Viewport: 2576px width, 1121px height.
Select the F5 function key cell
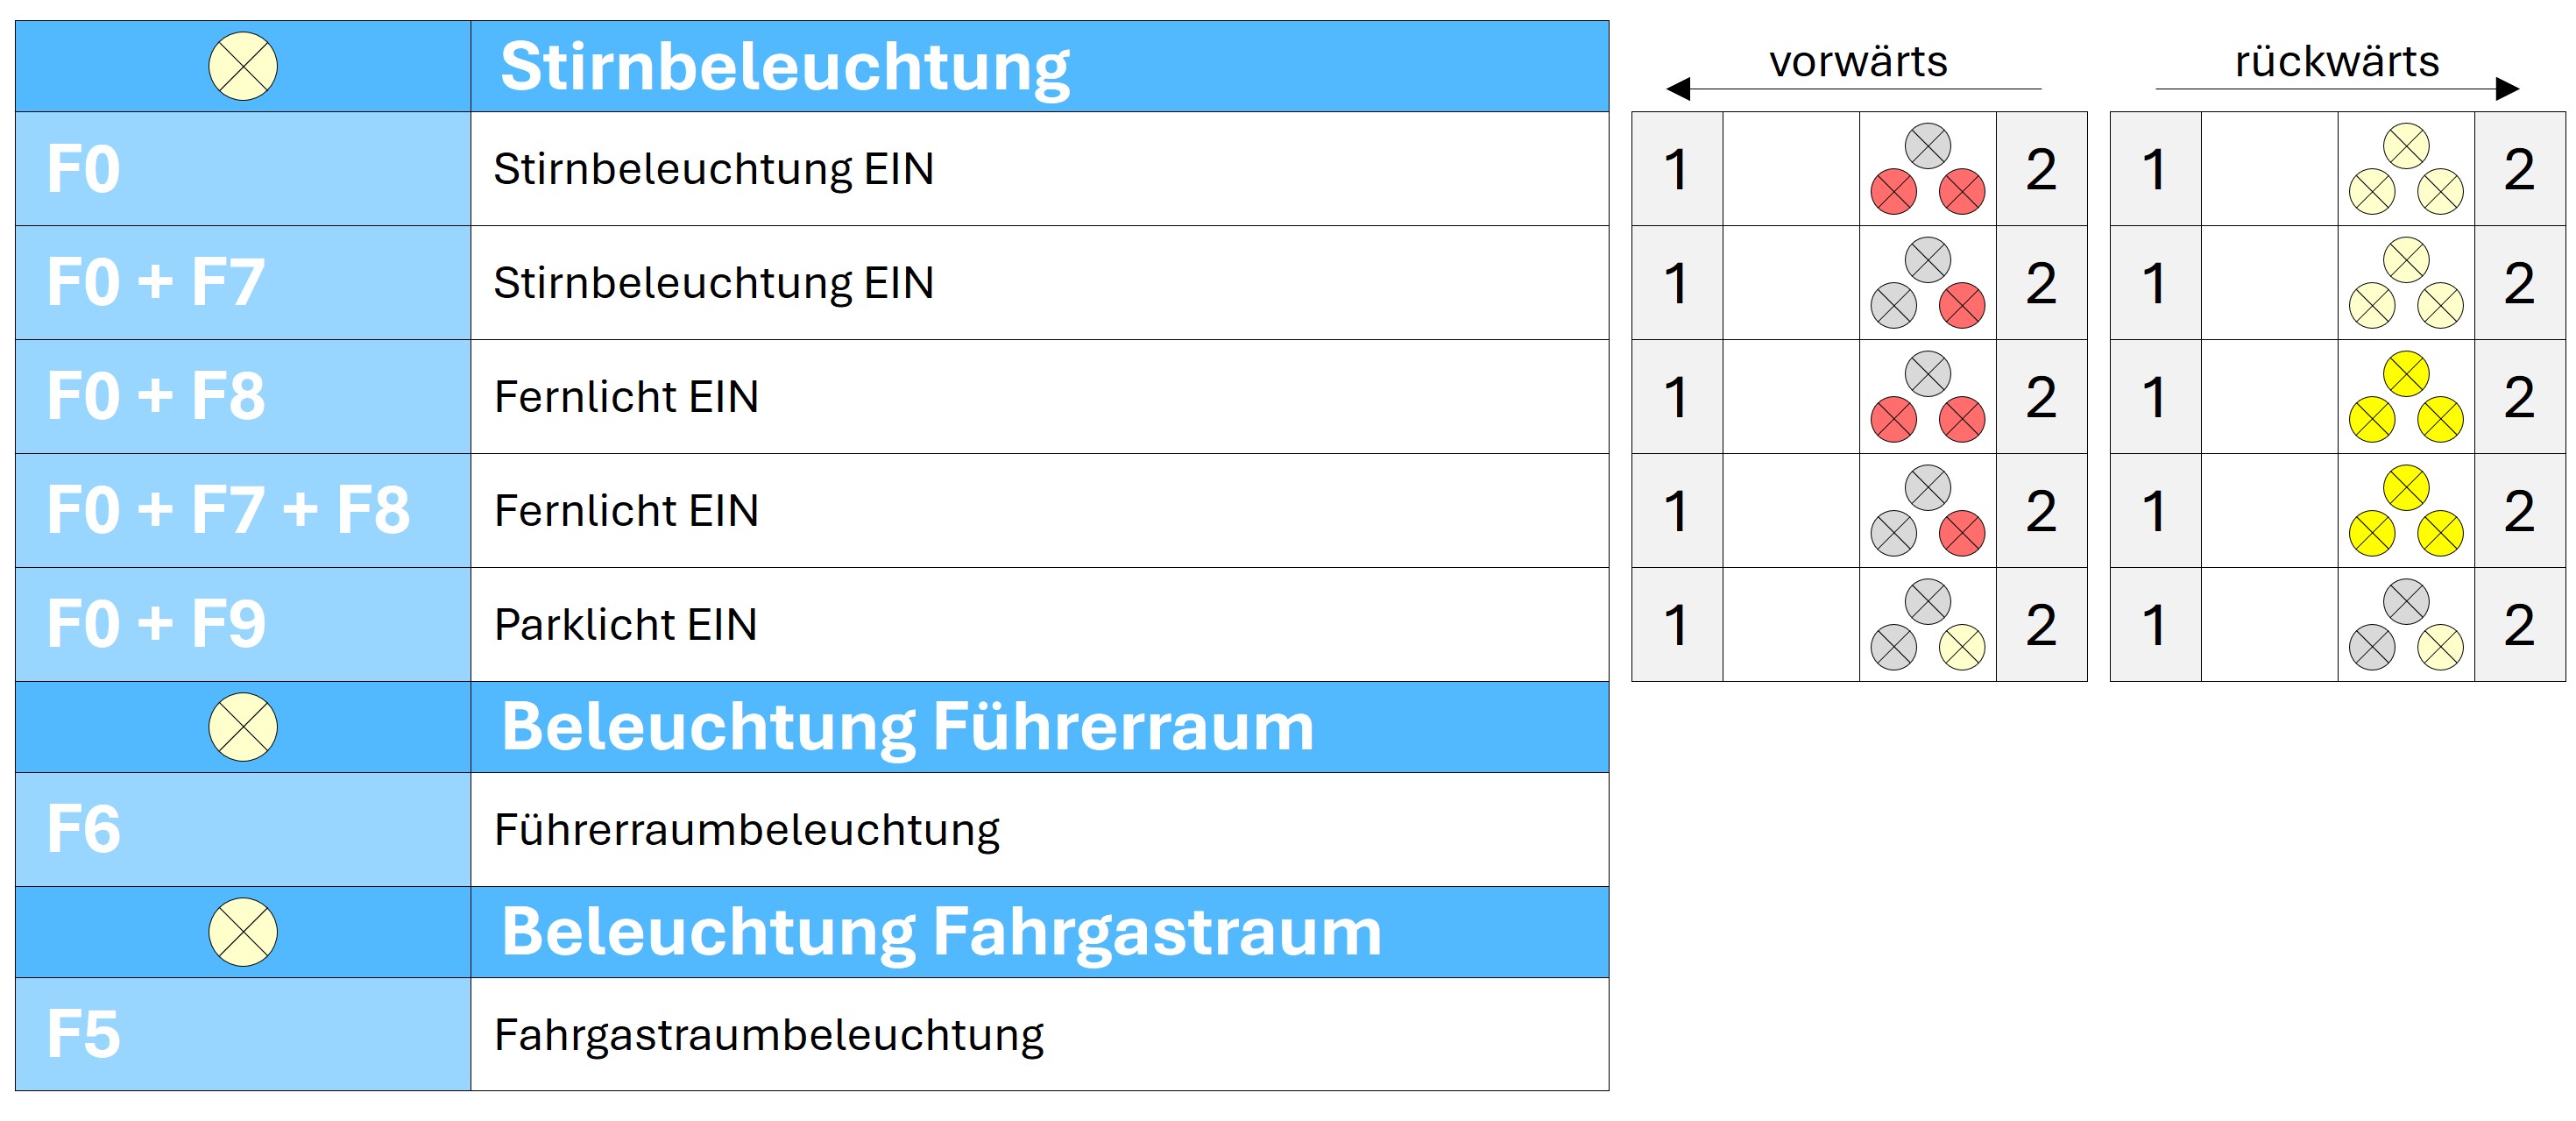pyautogui.click(x=243, y=1035)
